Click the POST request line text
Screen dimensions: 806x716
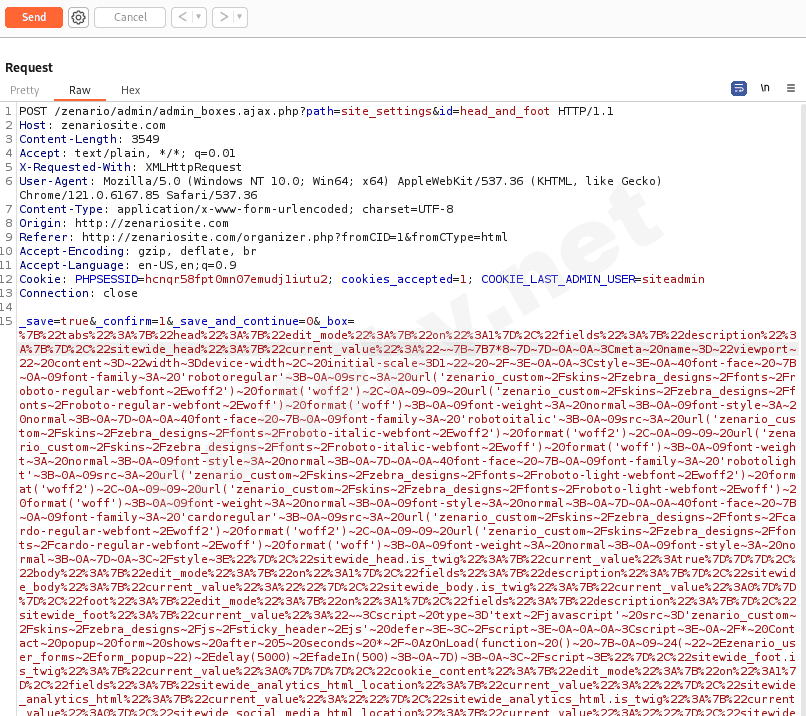coord(316,111)
